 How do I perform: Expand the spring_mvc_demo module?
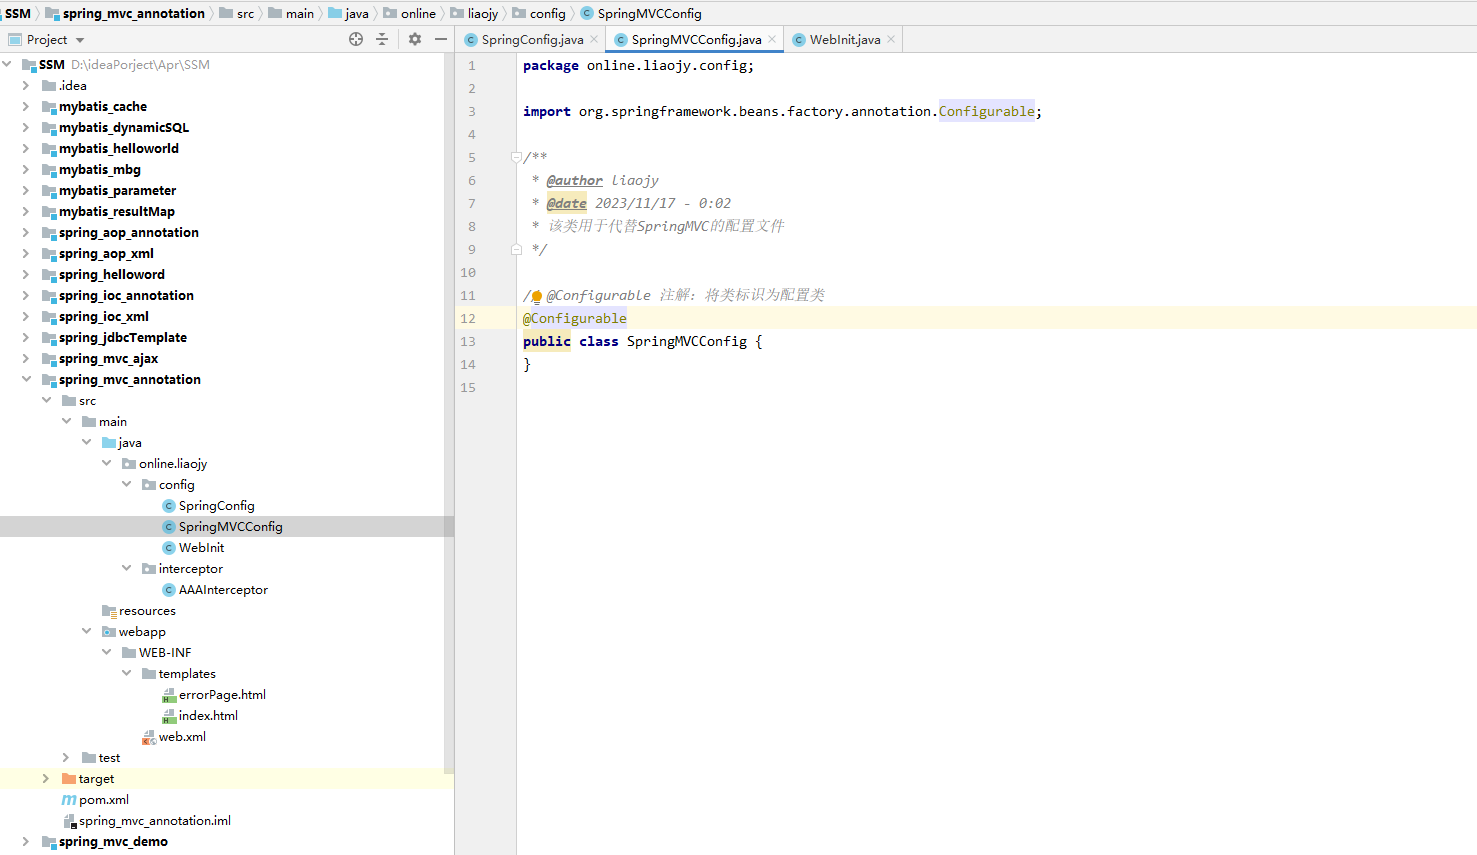(26, 841)
